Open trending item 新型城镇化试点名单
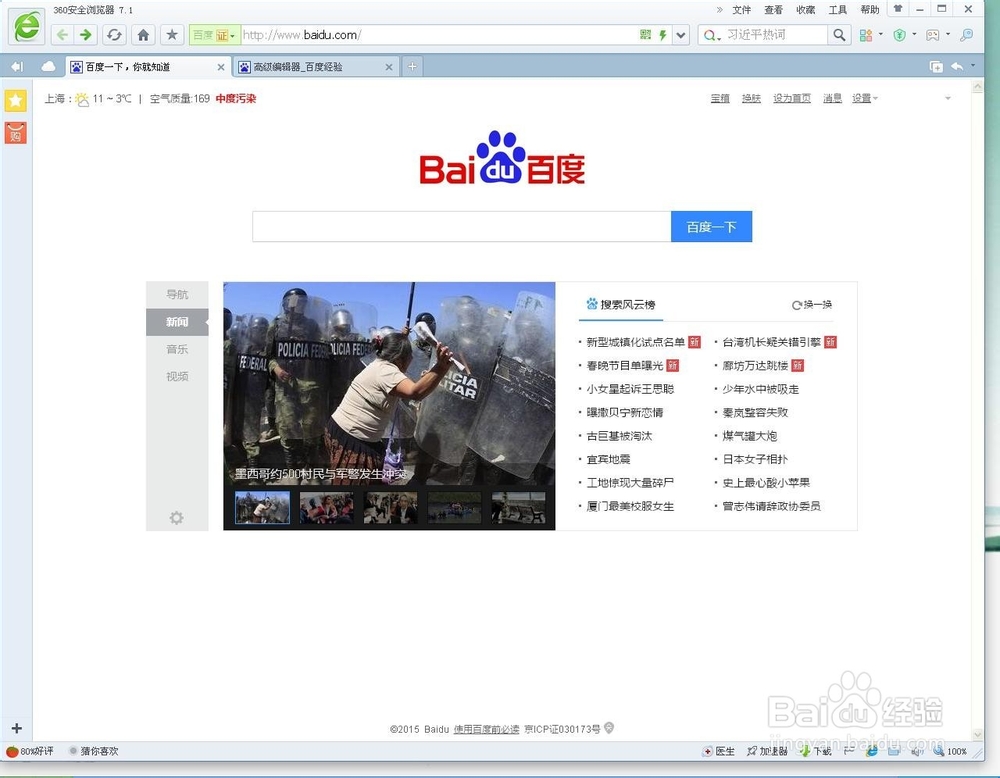 pos(635,342)
